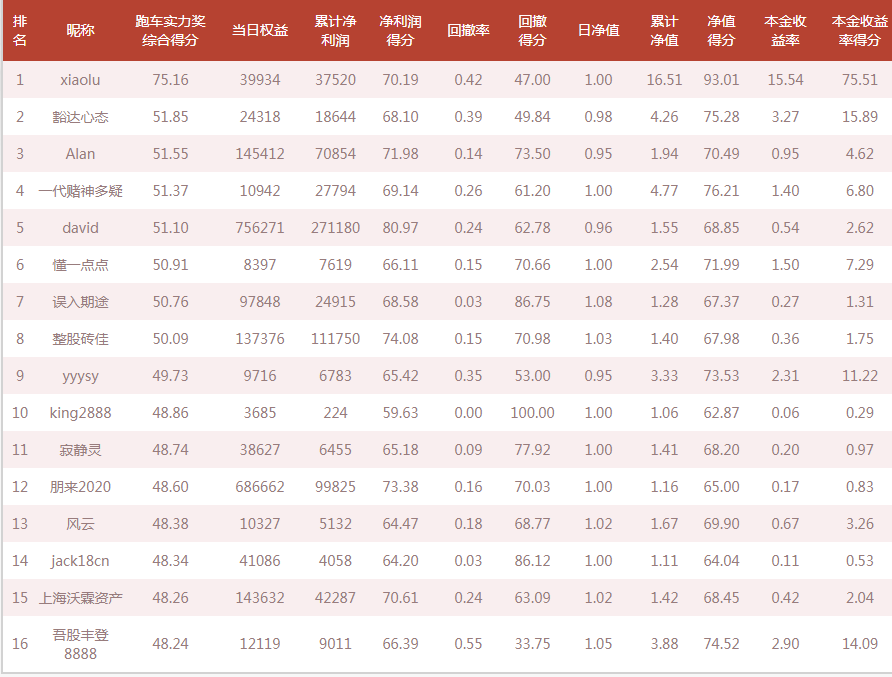This screenshot has height=677, width=892.
Task: Click nickname 朋来2020
Action: [80, 487]
